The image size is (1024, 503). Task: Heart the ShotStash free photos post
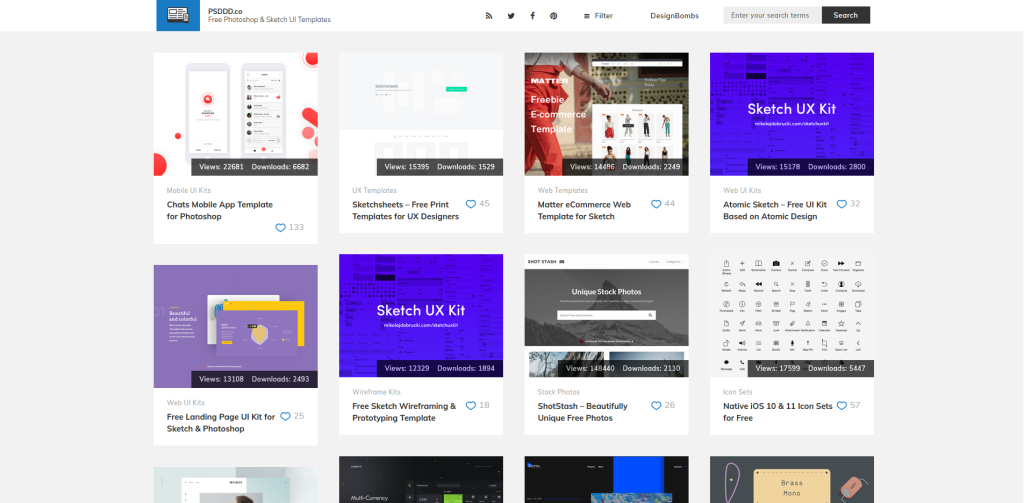click(656, 406)
